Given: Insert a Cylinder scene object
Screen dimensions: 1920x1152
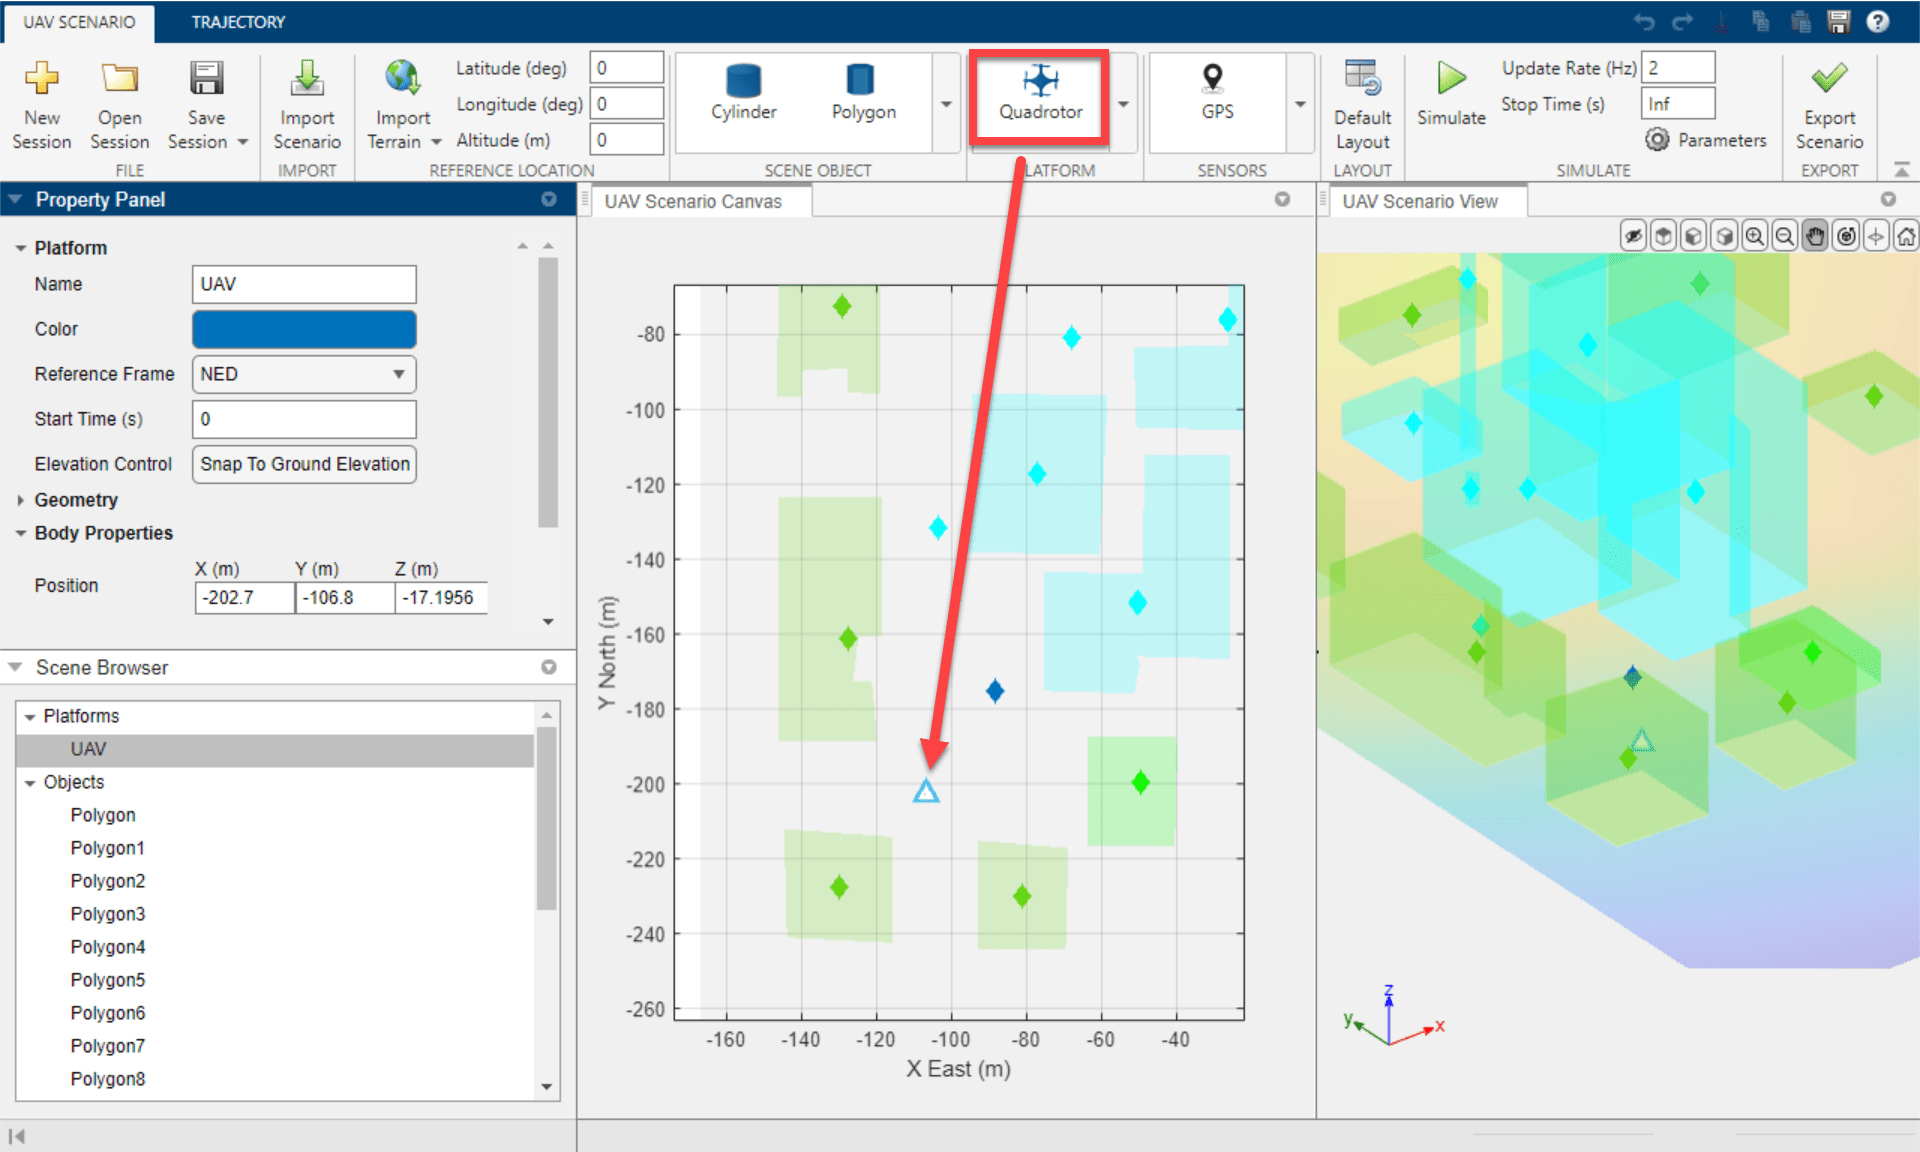Looking at the screenshot, I should (x=743, y=94).
